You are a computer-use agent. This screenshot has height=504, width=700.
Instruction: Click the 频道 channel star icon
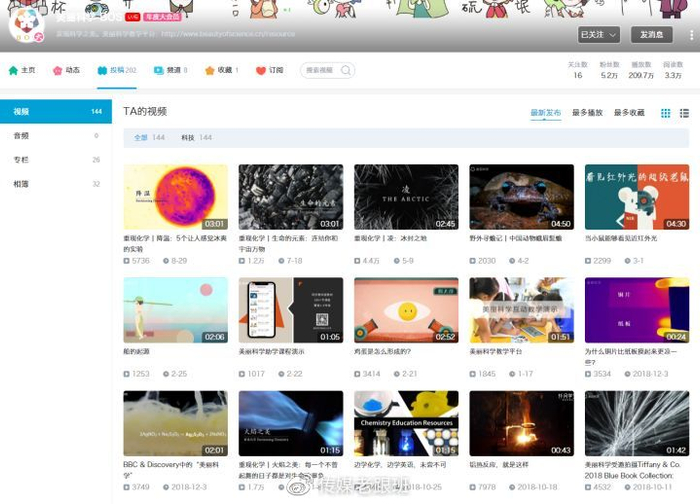[x=158, y=71]
